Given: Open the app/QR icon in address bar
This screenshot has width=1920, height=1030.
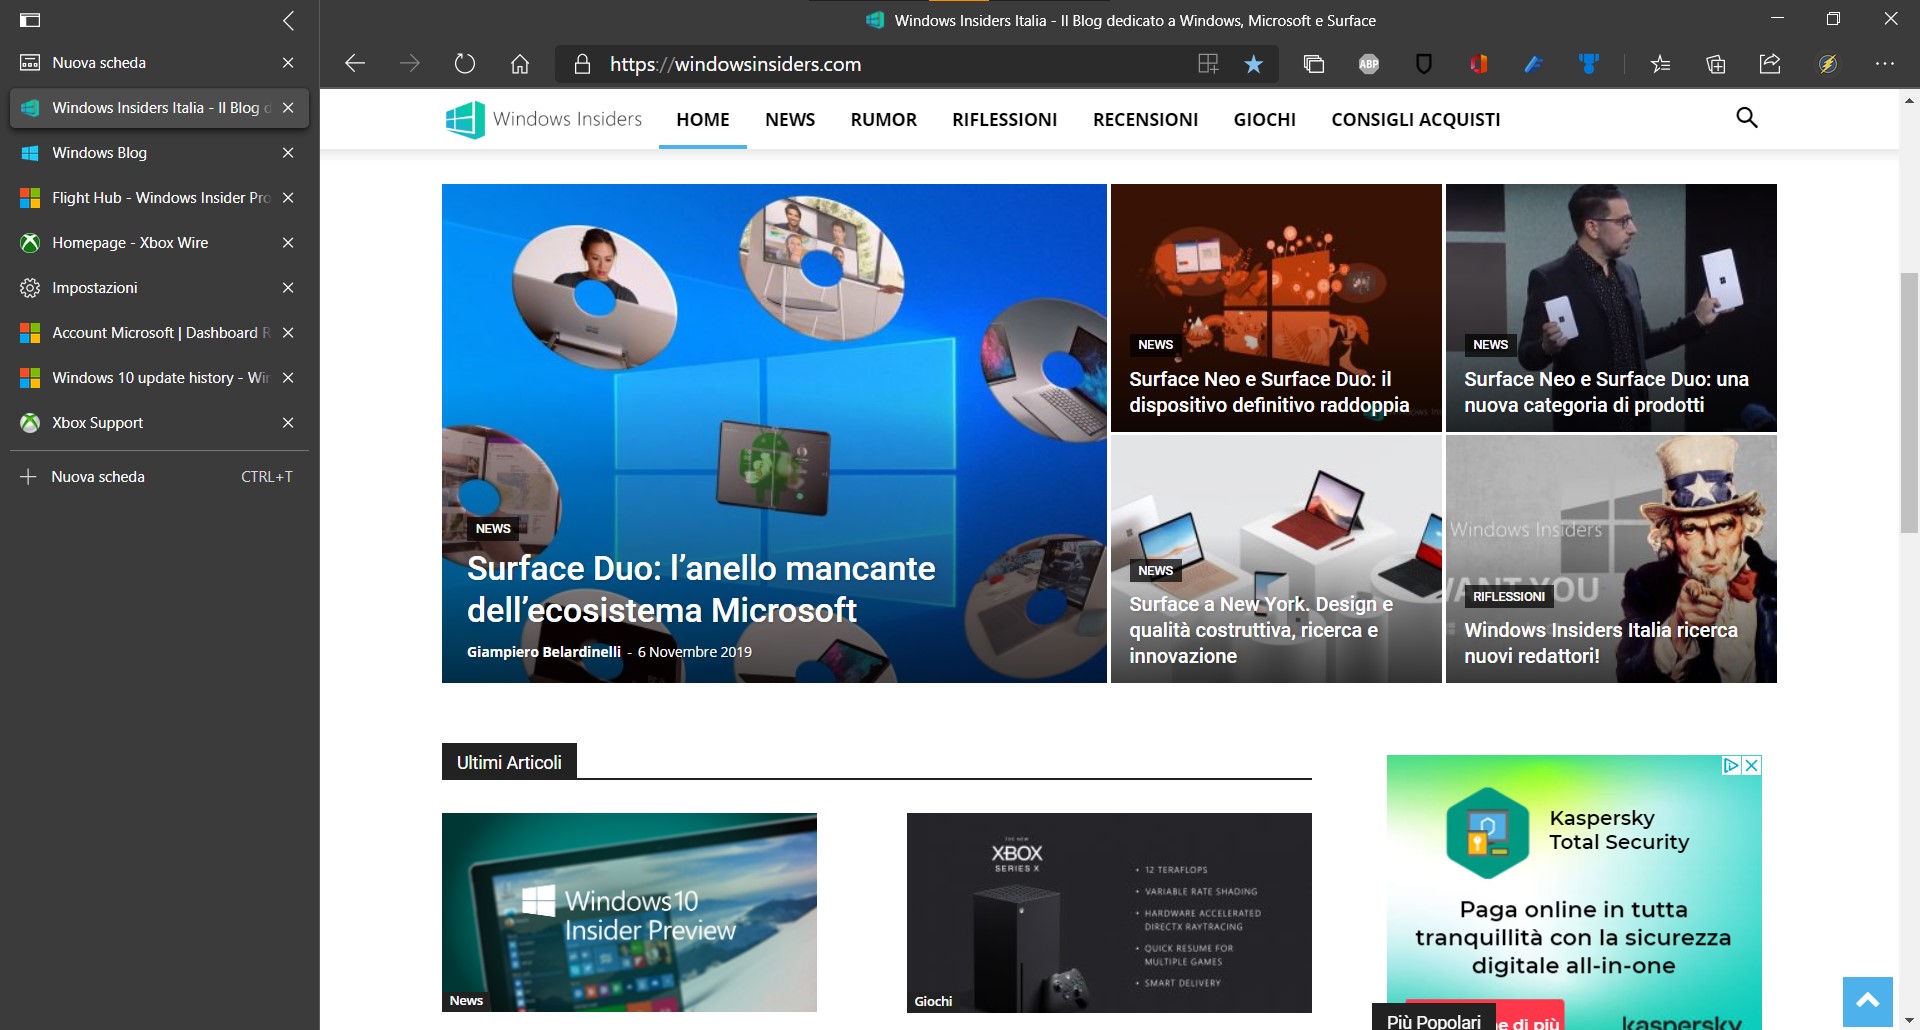Looking at the screenshot, I should coord(1208,64).
